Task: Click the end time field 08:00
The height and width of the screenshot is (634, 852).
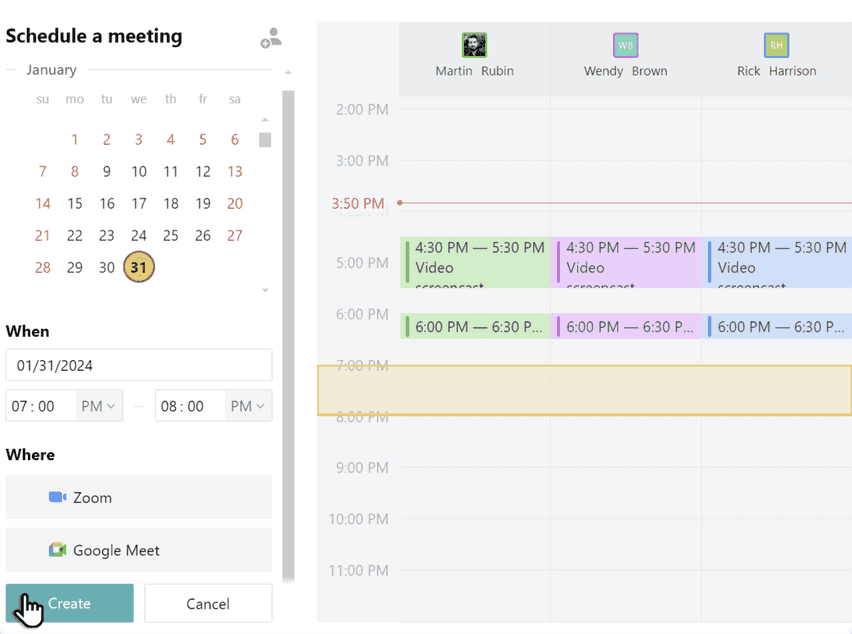Action: tap(189, 406)
